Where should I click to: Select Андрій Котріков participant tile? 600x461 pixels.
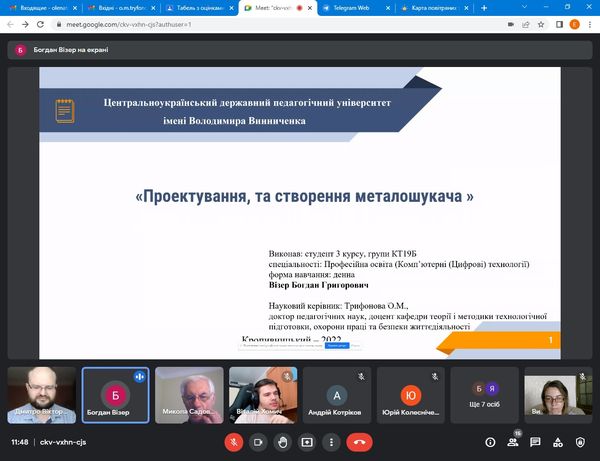[337, 395]
